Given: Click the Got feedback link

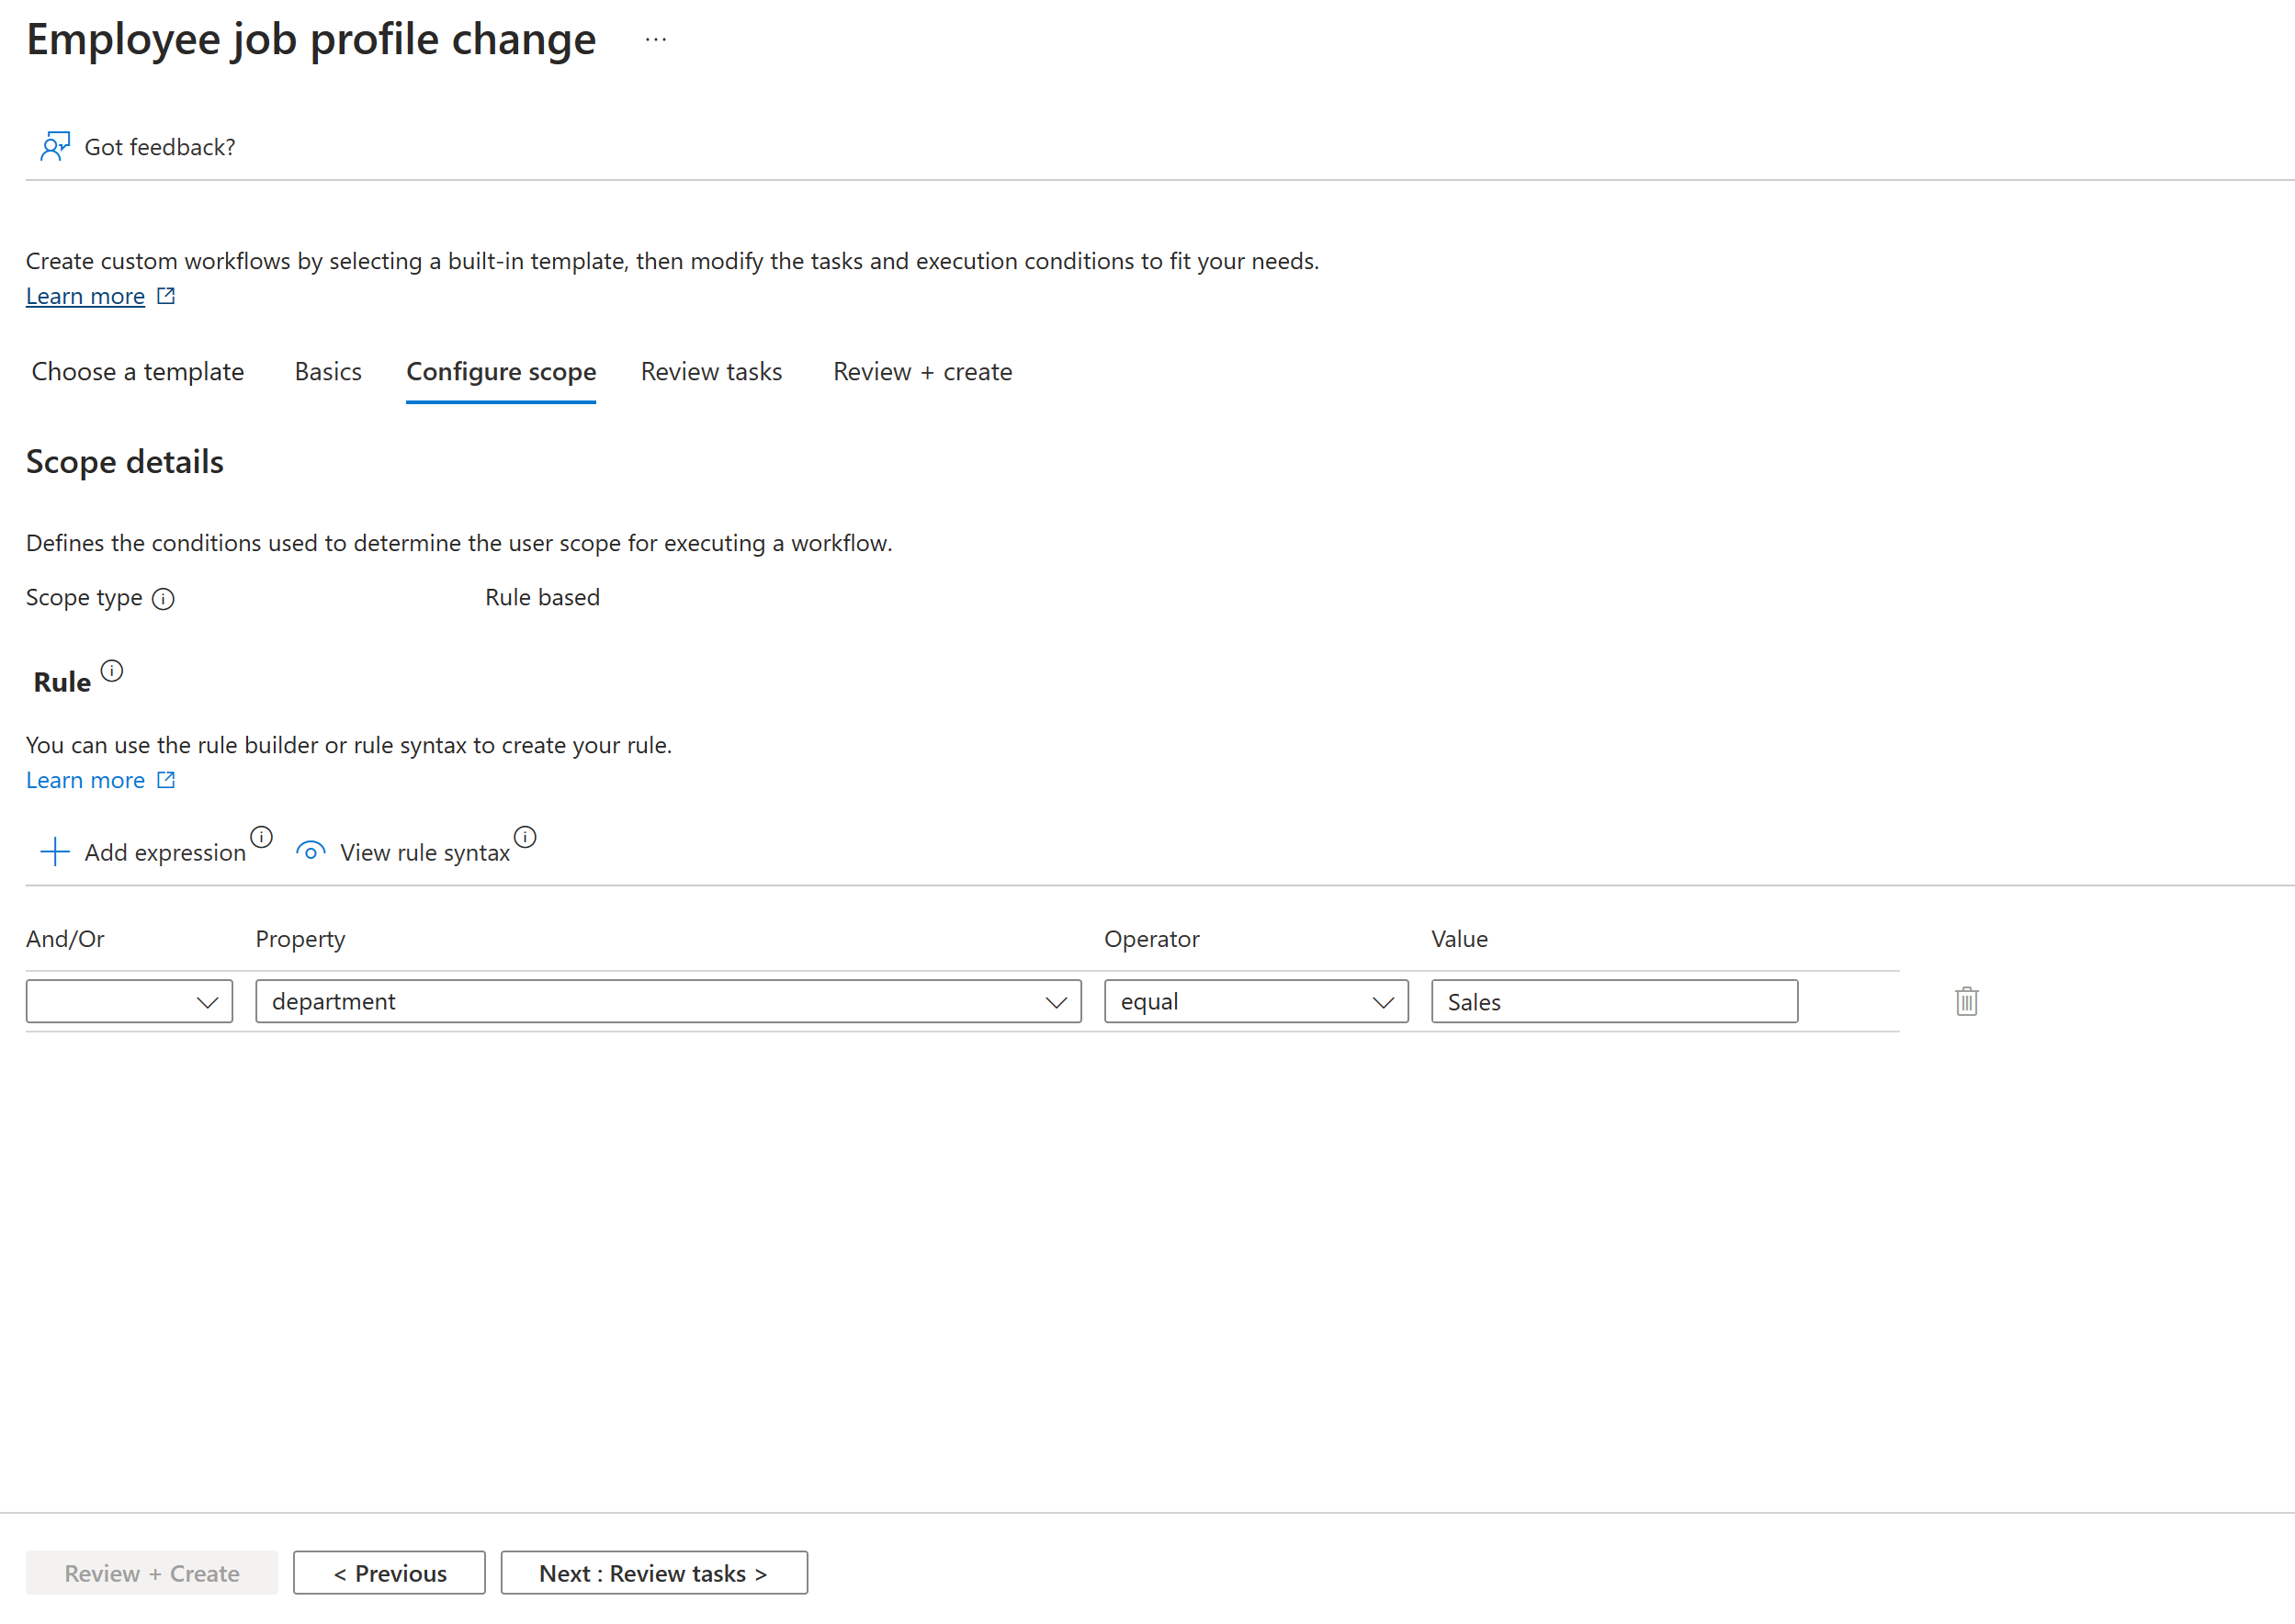Looking at the screenshot, I should pyautogui.click(x=160, y=144).
